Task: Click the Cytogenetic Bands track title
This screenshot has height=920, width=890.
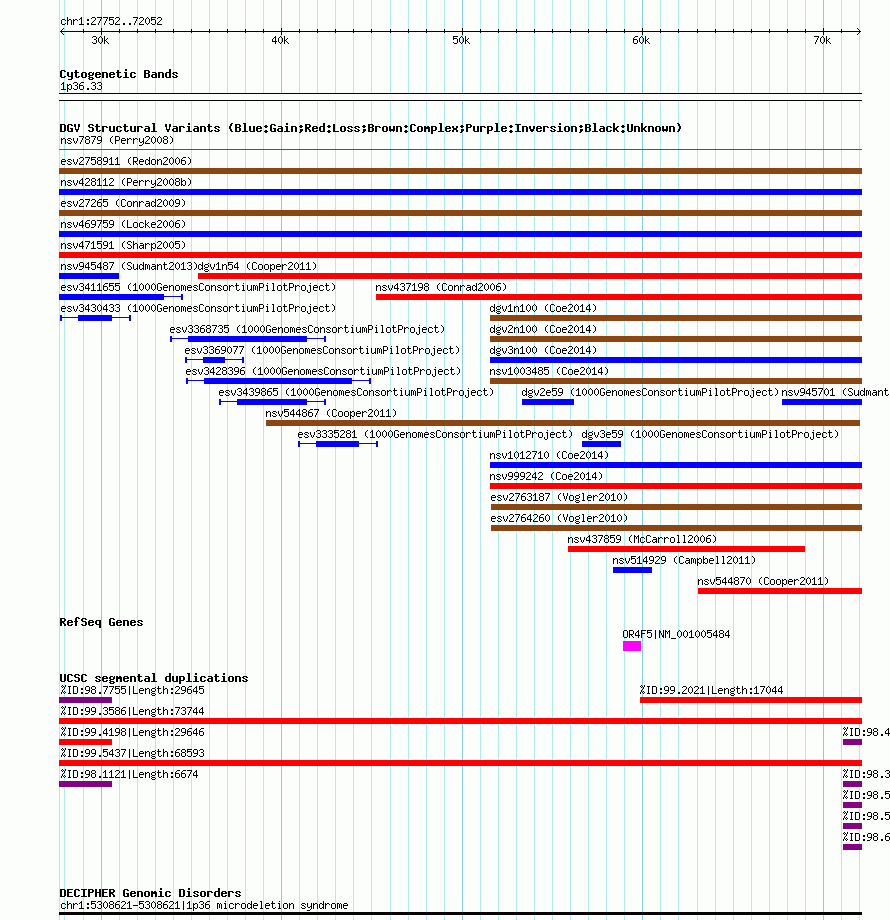Action: point(119,74)
